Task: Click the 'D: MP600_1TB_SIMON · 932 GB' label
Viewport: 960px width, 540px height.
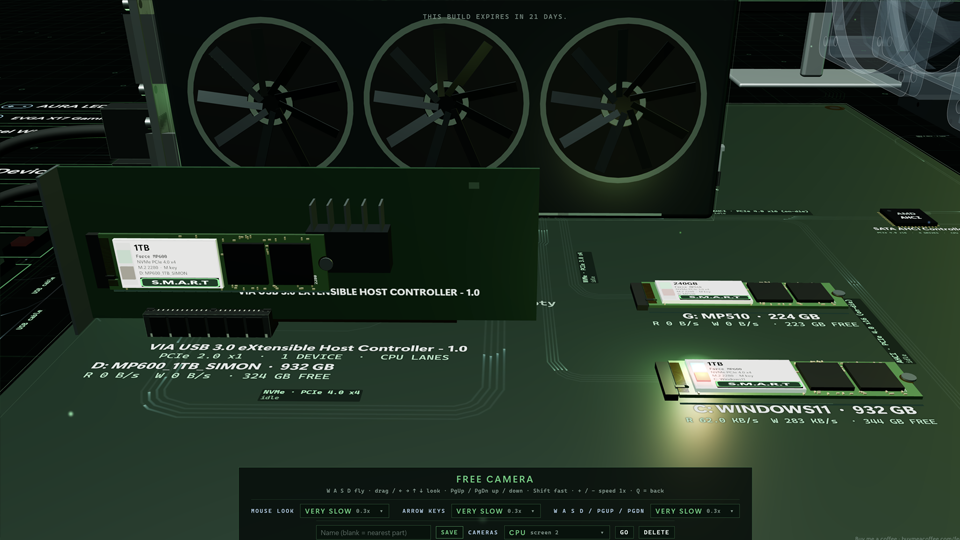Action: (x=212, y=366)
